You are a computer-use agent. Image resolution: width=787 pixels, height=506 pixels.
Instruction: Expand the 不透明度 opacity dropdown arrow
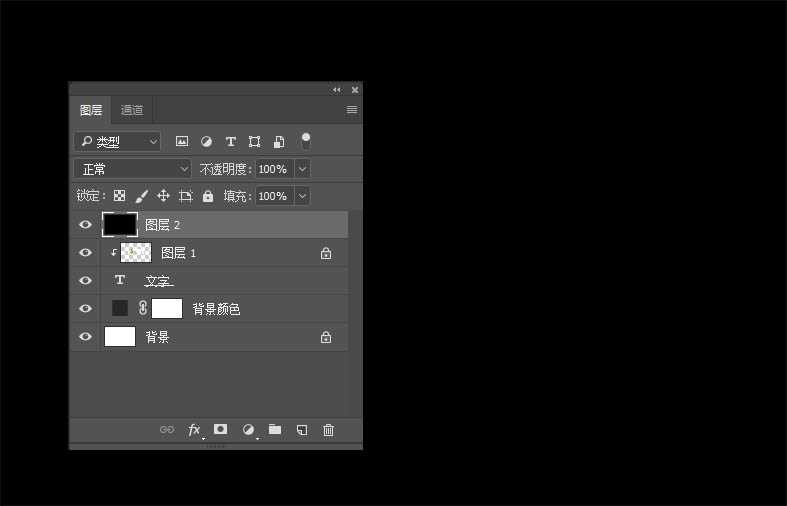[302, 169]
